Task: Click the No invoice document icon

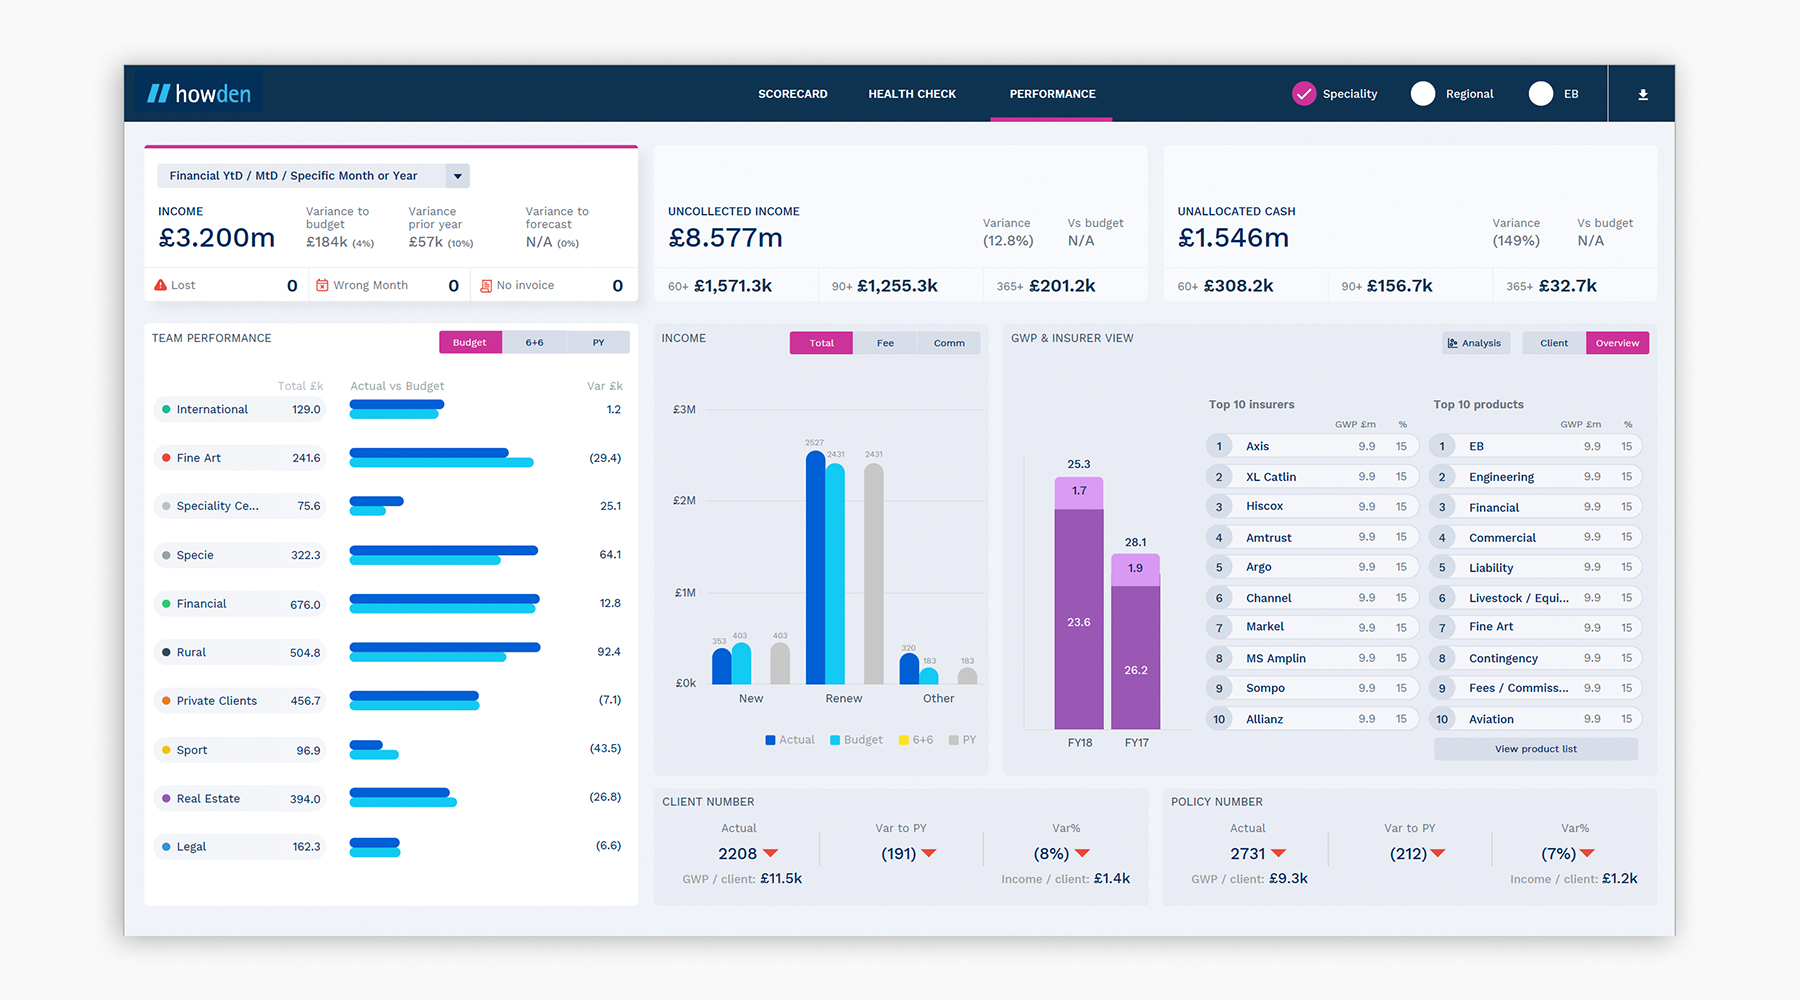Action: [x=486, y=286]
